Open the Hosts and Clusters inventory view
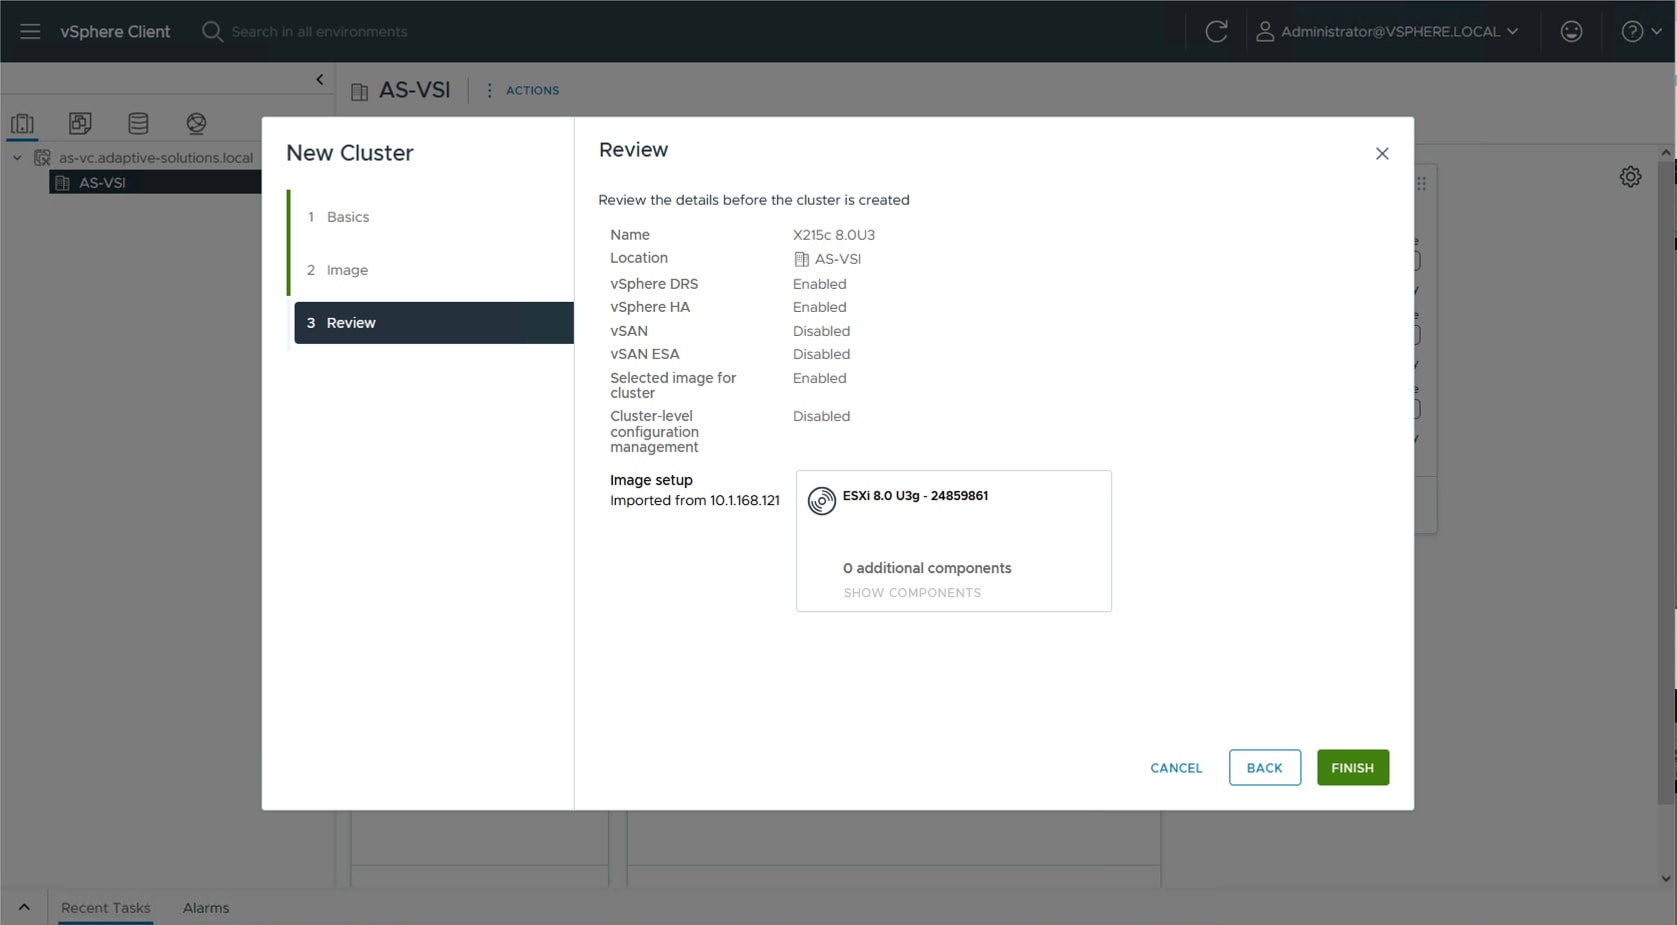 tap(22, 123)
